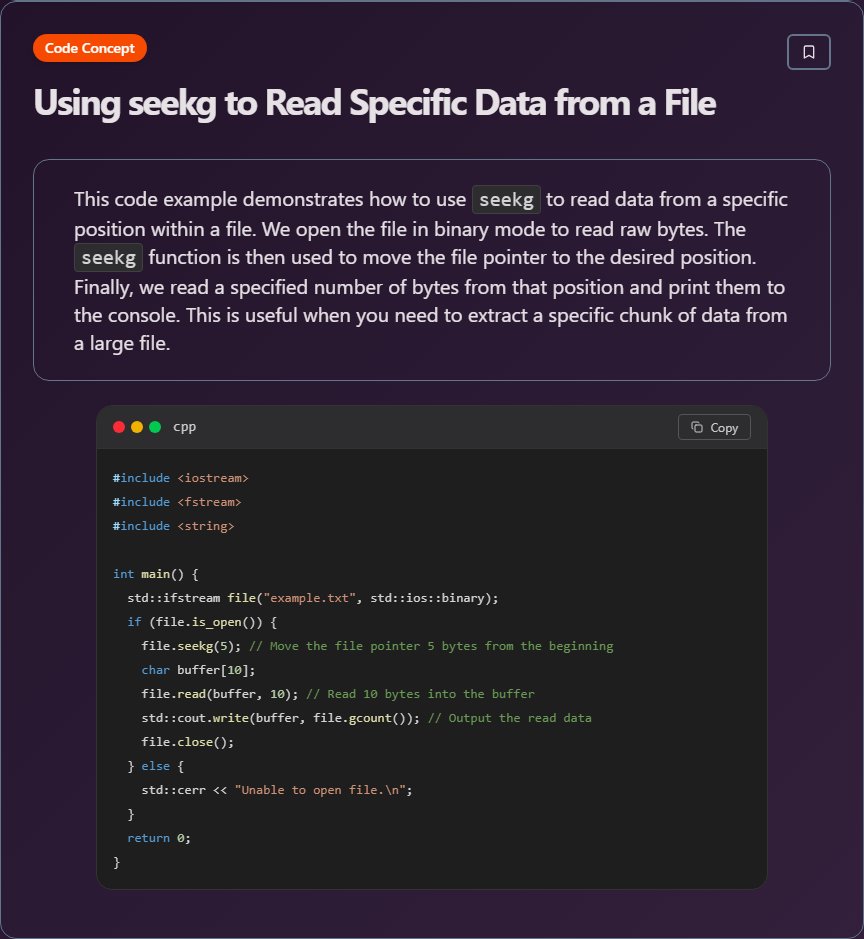
Task: Click the #include <fstream> code line
Action: pos(177,502)
